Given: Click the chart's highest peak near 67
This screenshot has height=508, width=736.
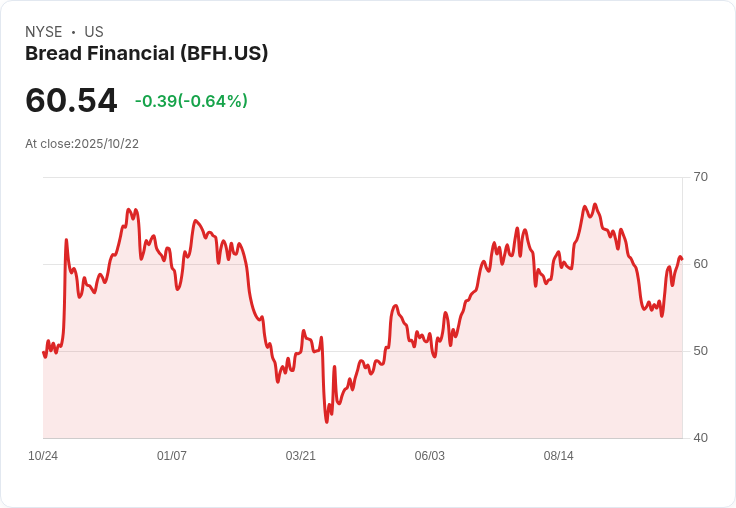Looking at the screenshot, I should pos(595,204).
